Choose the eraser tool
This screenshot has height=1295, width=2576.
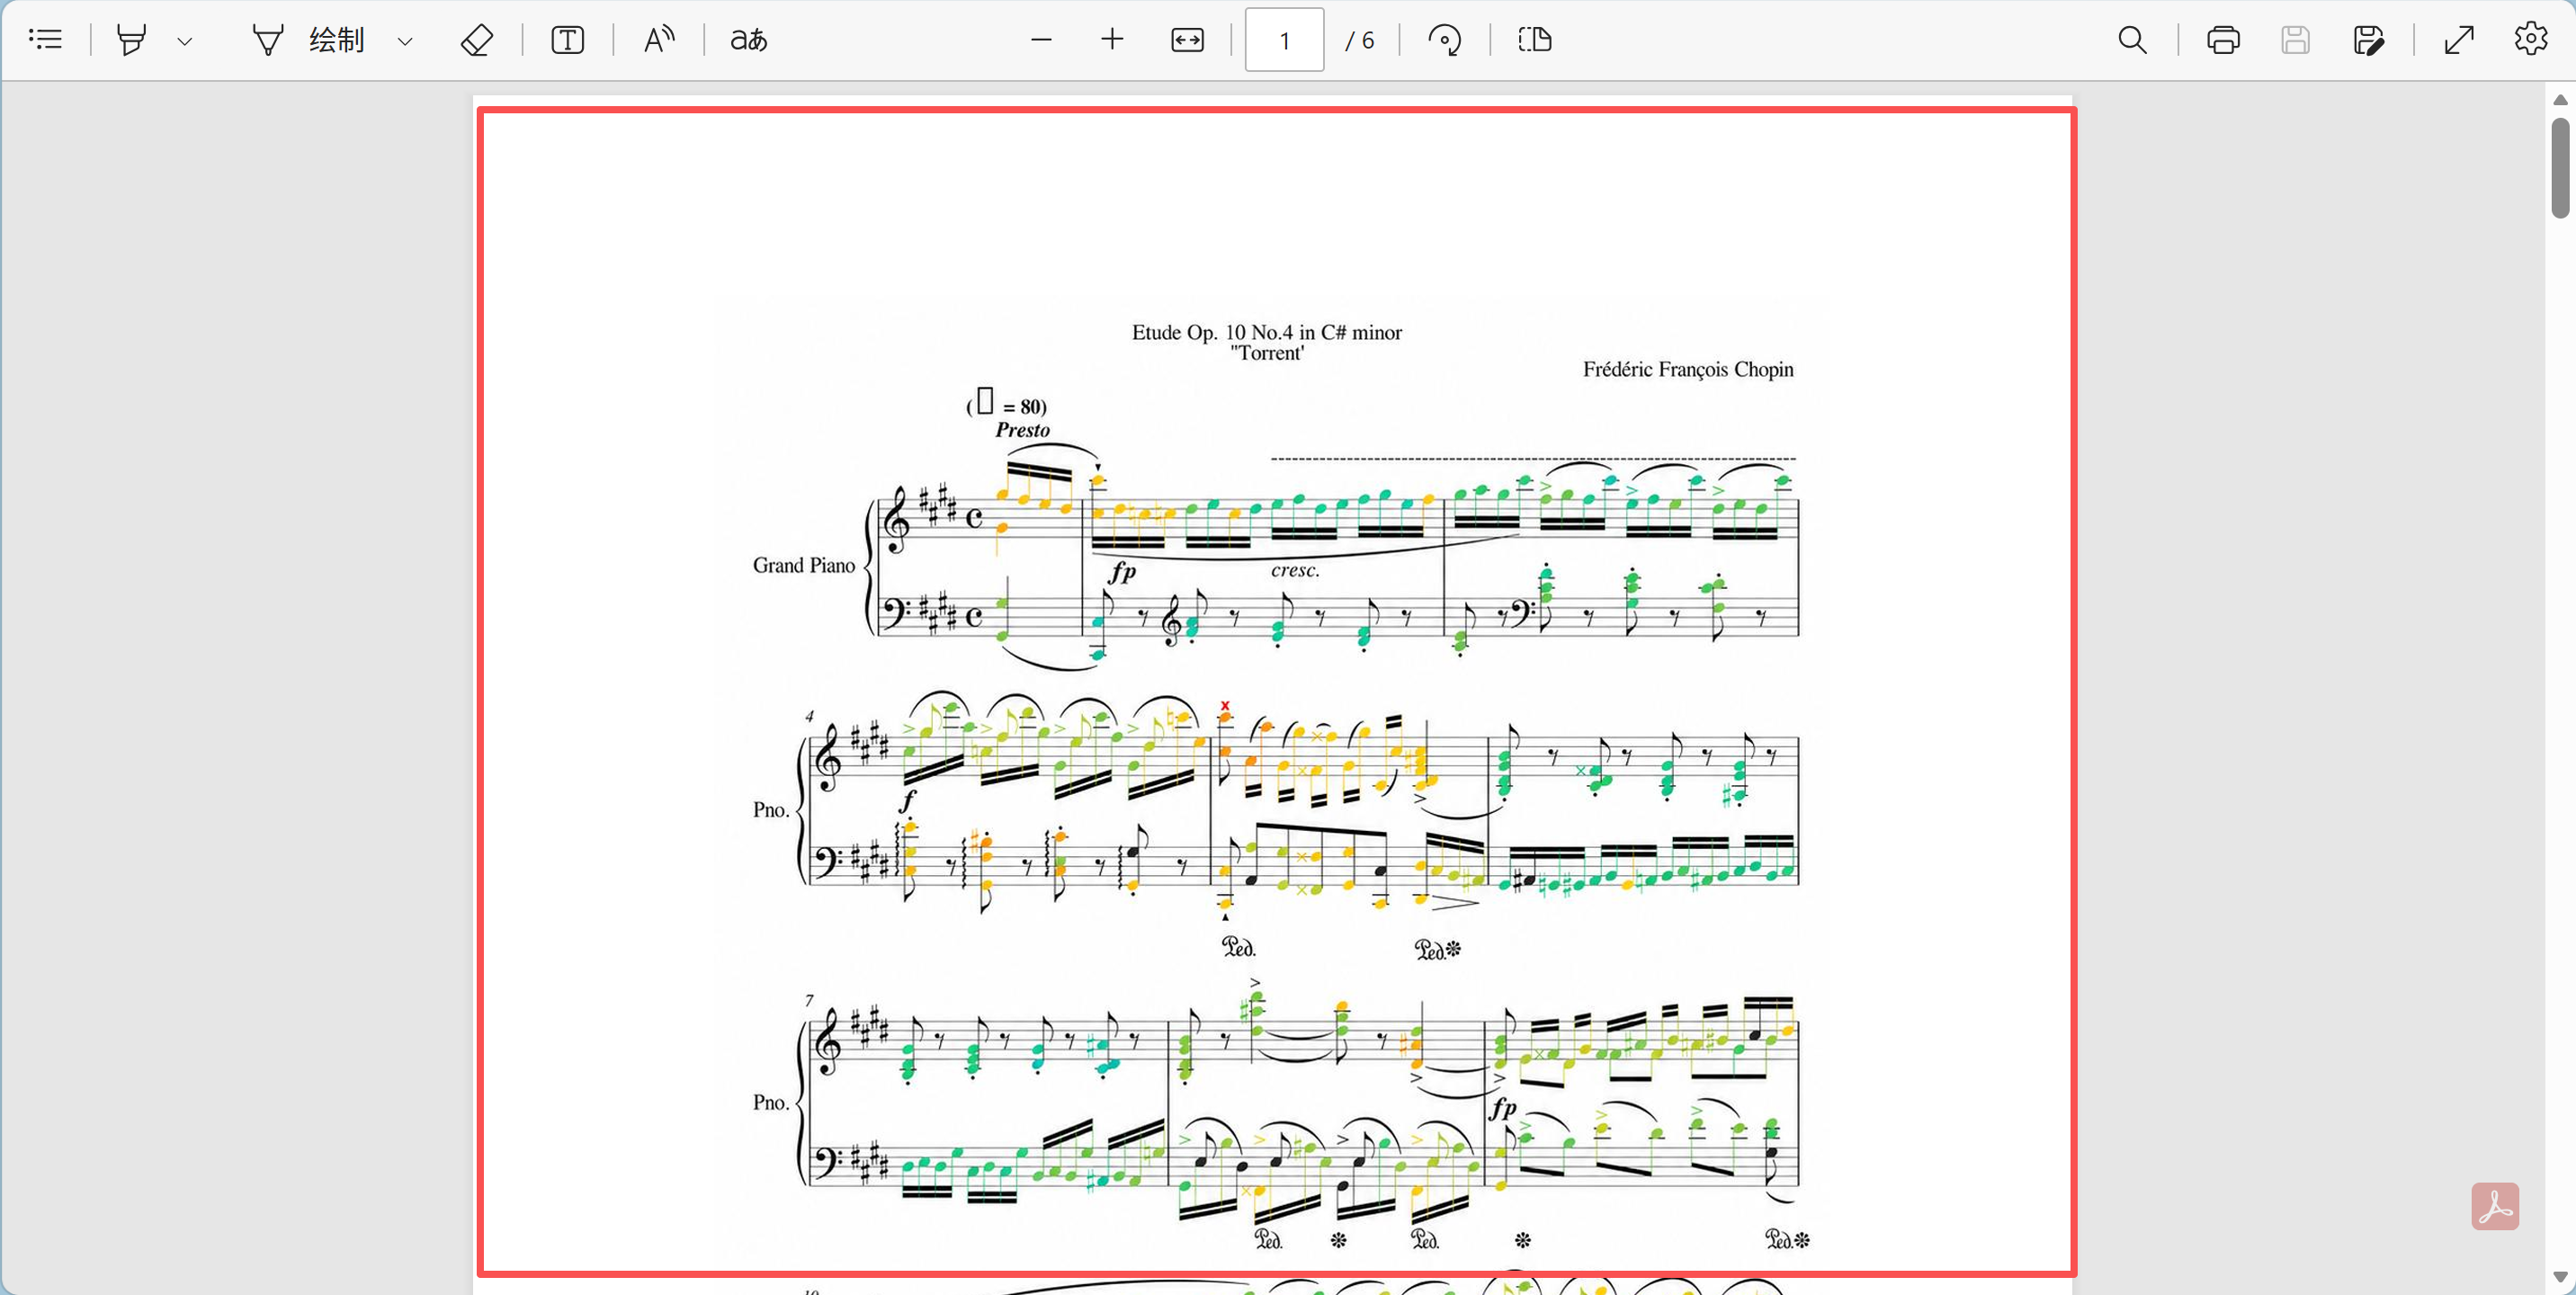point(476,40)
